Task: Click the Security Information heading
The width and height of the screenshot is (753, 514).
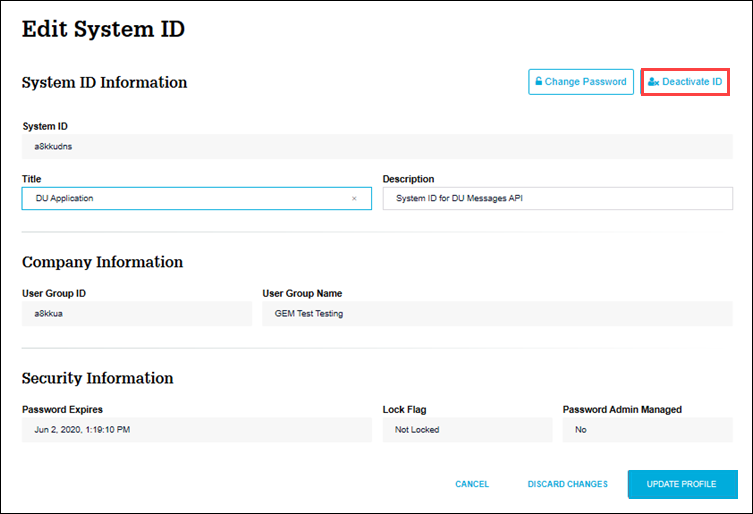Action: (x=97, y=379)
